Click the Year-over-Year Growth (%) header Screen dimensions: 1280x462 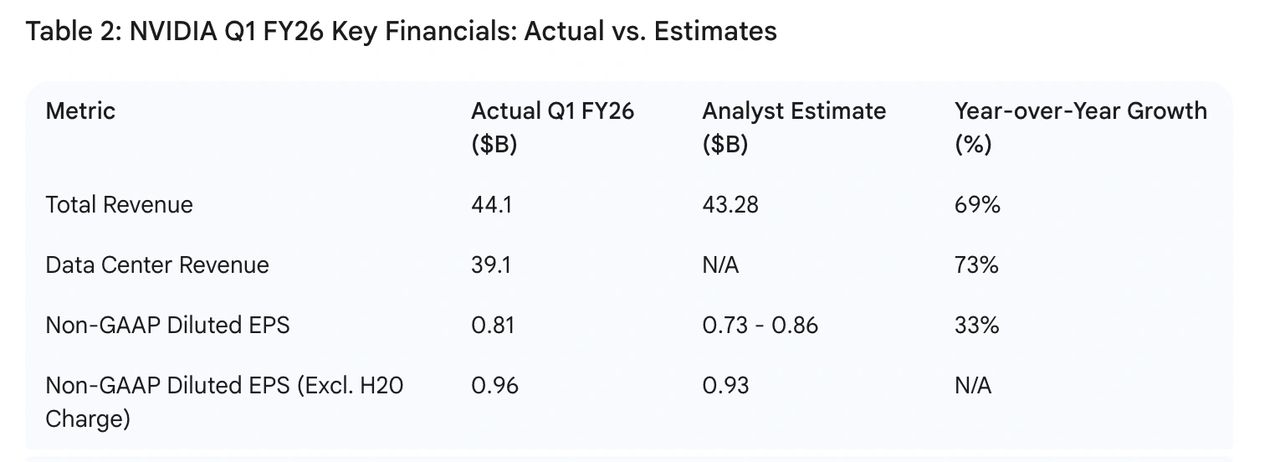pyautogui.click(x=1080, y=127)
